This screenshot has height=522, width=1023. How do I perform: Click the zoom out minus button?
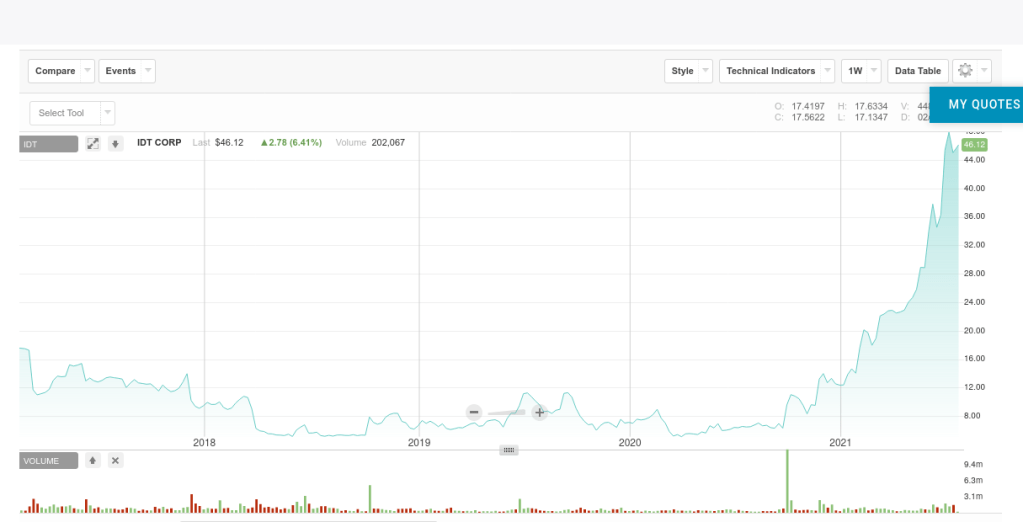[x=474, y=412]
